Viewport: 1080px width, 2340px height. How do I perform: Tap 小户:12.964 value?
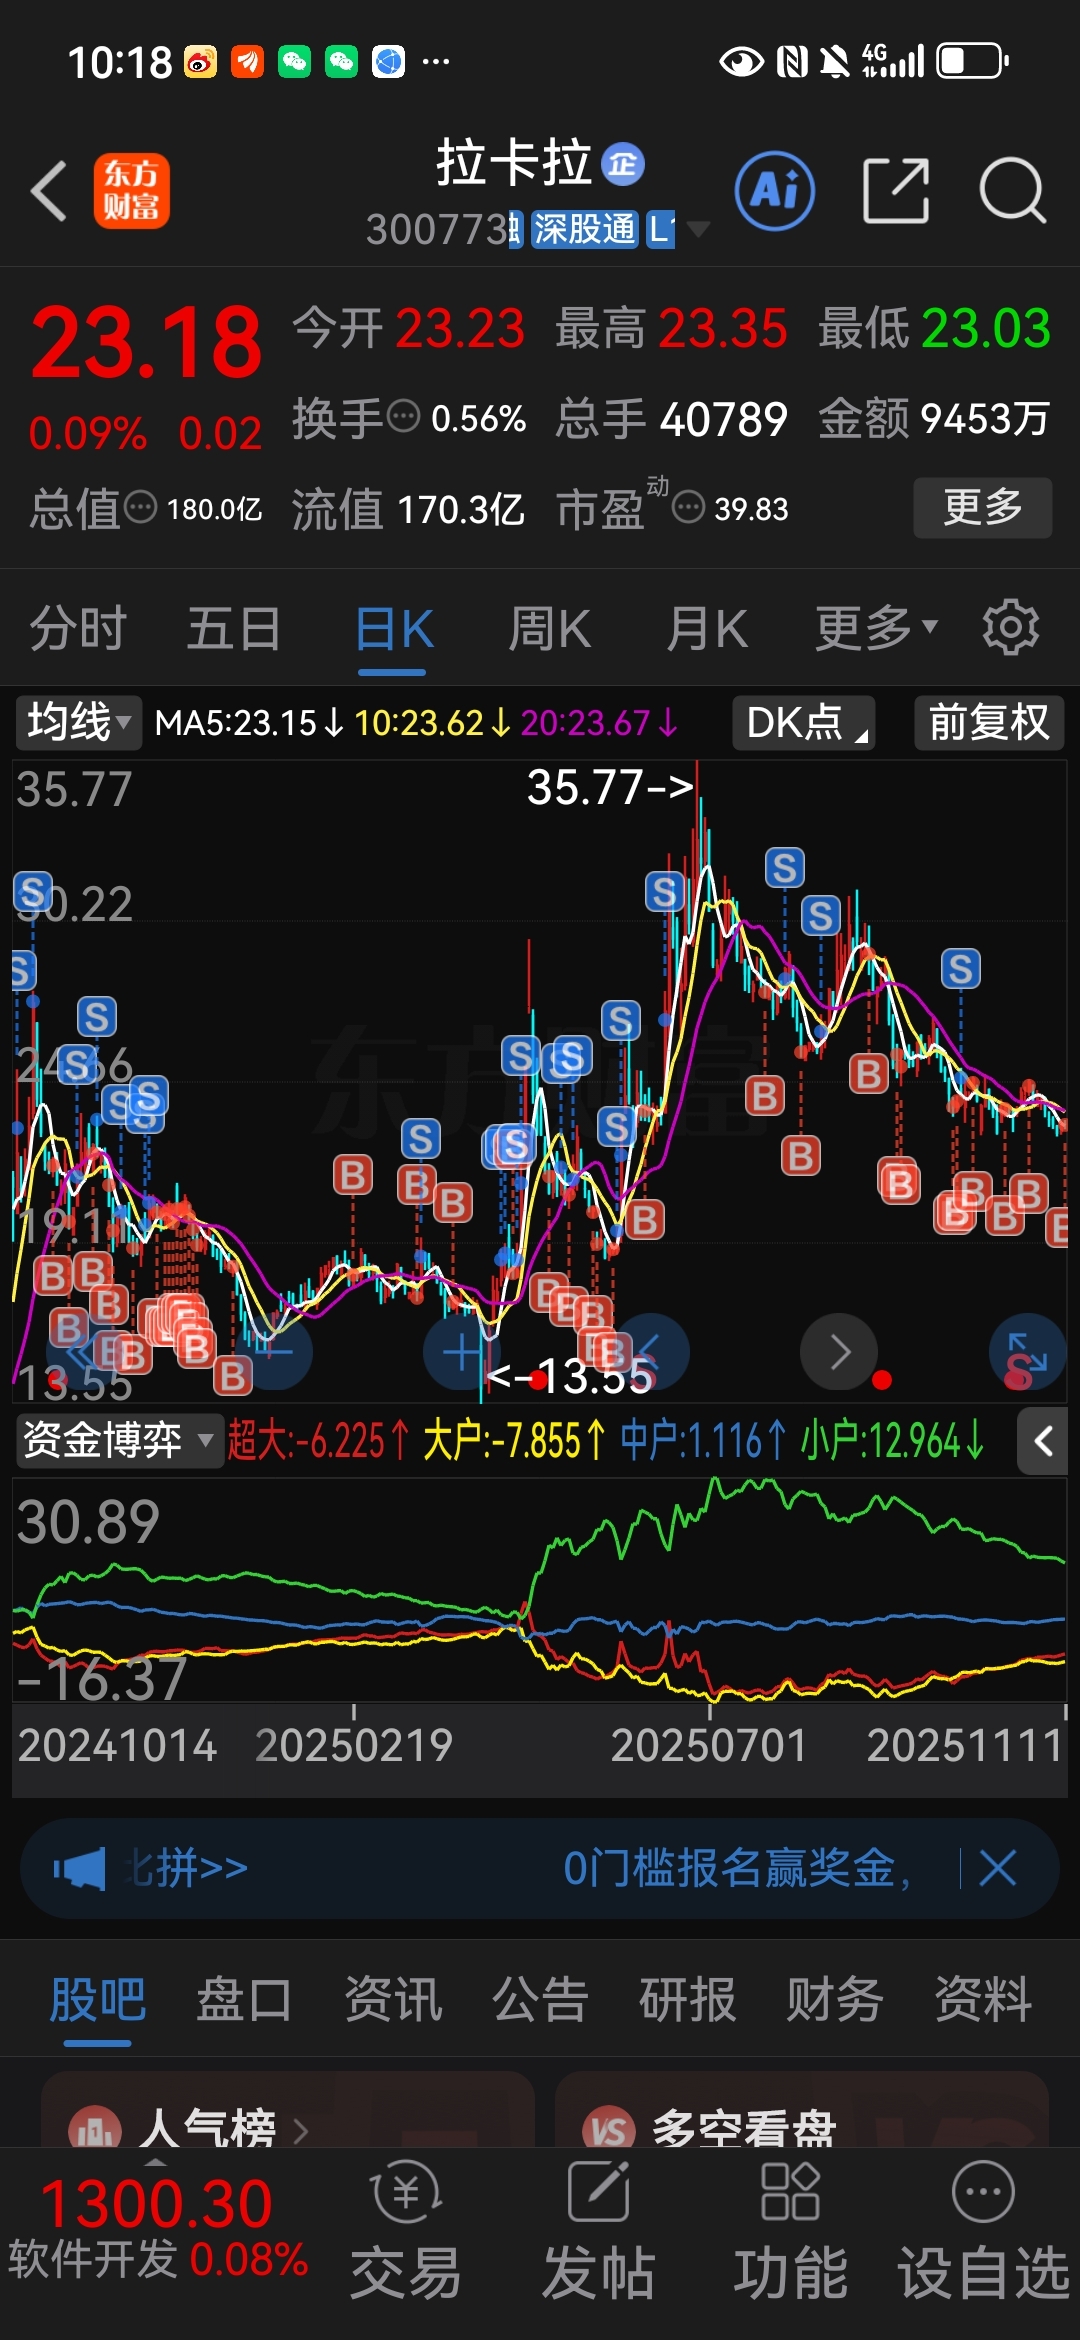[x=892, y=1441]
